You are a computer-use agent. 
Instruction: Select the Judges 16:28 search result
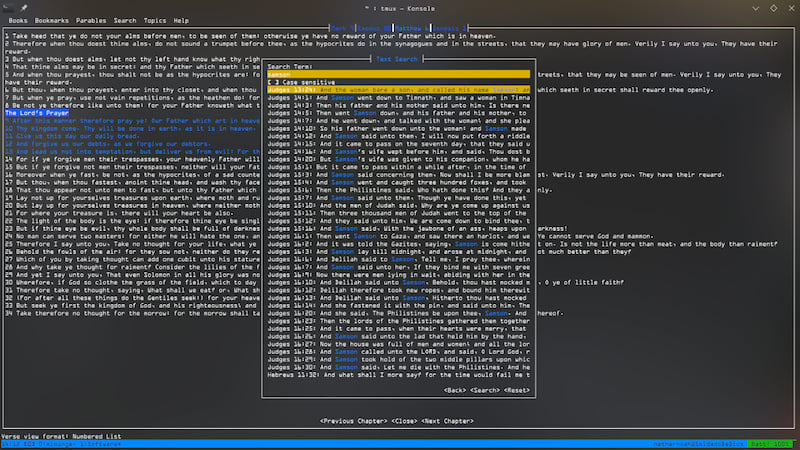(398, 352)
